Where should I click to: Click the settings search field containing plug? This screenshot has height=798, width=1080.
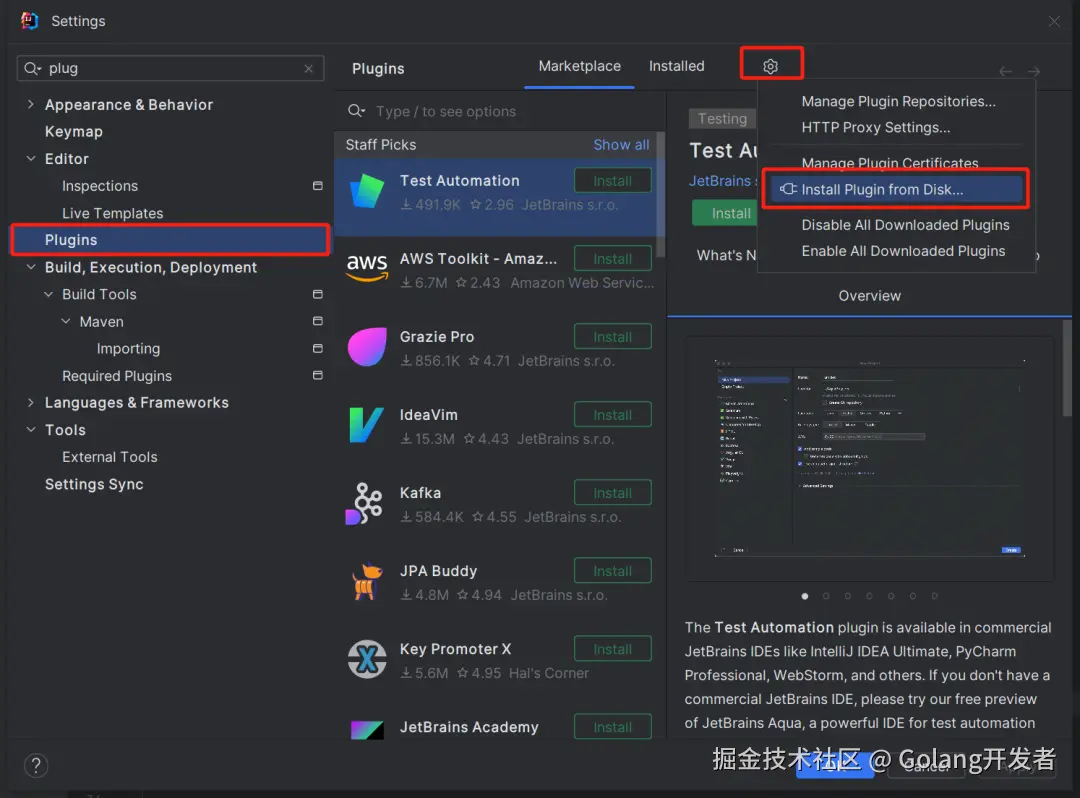pos(170,68)
